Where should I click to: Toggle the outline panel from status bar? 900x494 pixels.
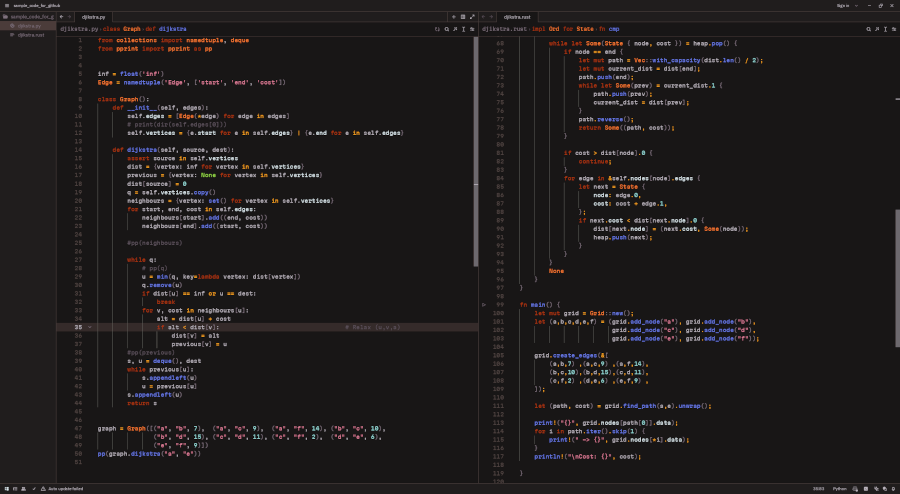pyautogui.click(x=15, y=489)
